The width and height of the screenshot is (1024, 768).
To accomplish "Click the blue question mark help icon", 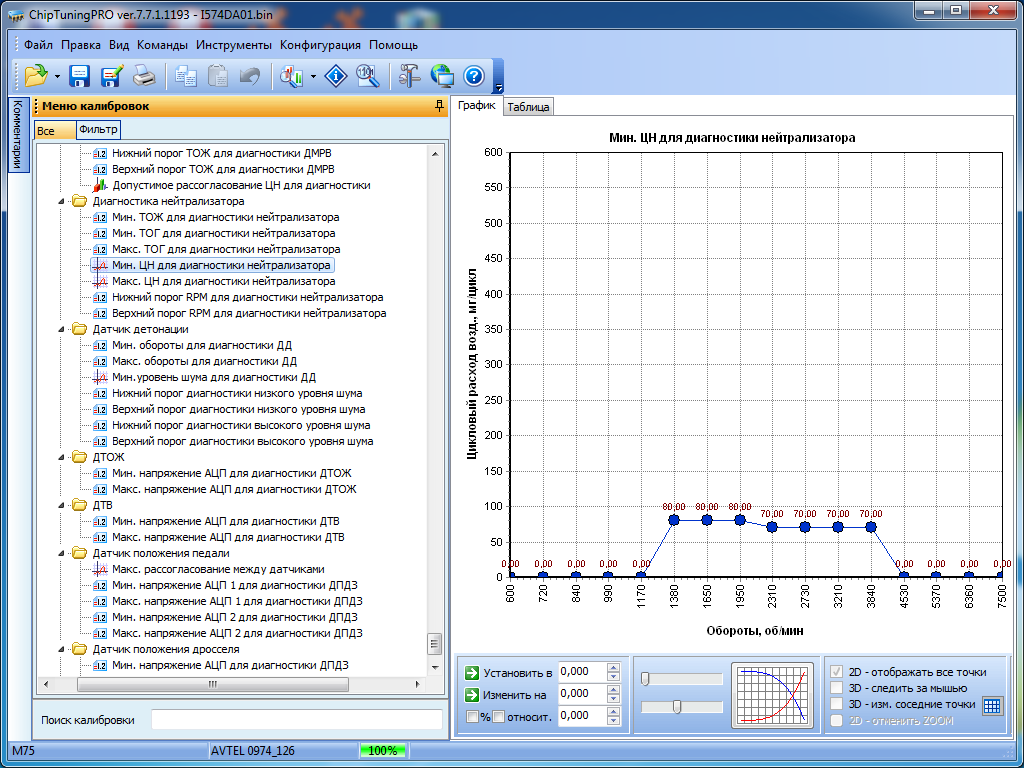I will coord(473,75).
